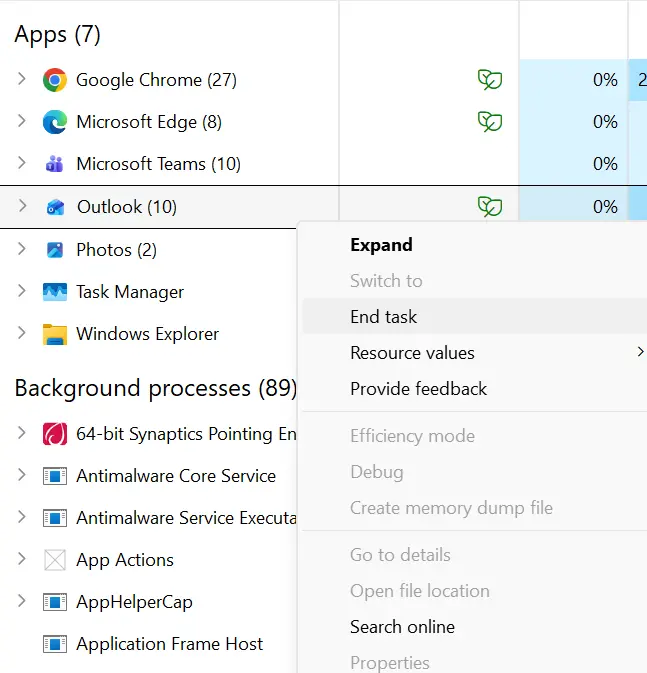Open the Resource values submenu
Viewport: 647px width, 673px height.
pyautogui.click(x=412, y=353)
